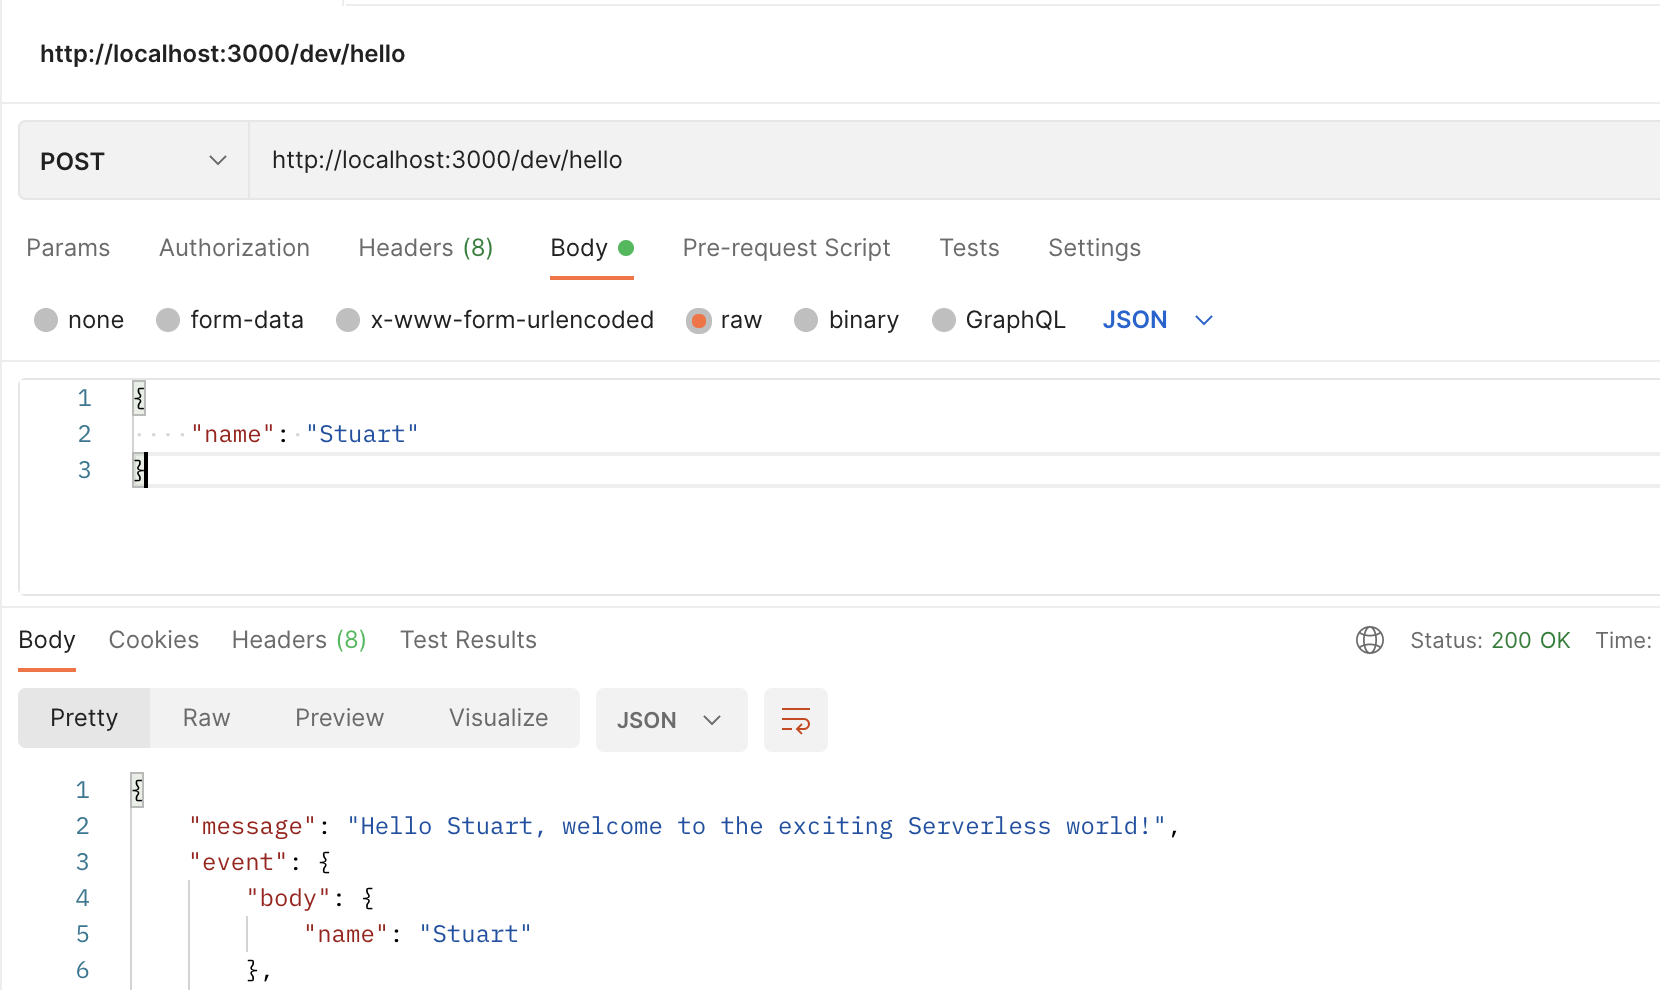1660x990 pixels.
Task: Open the response Cookies tab
Action: coord(153,640)
